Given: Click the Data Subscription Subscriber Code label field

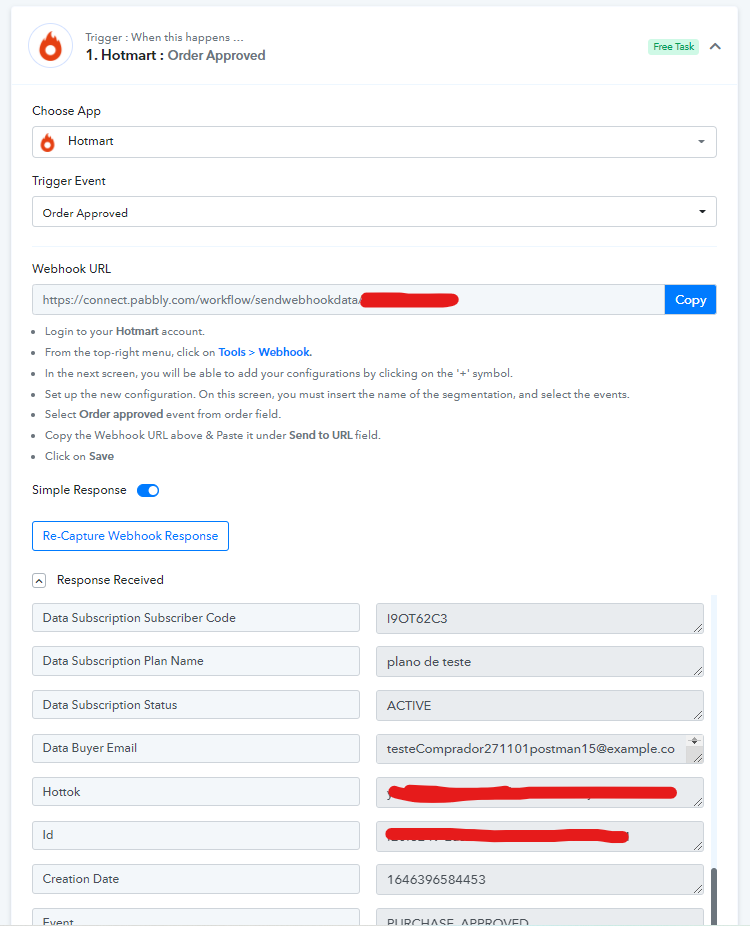Looking at the screenshot, I should pos(196,618).
